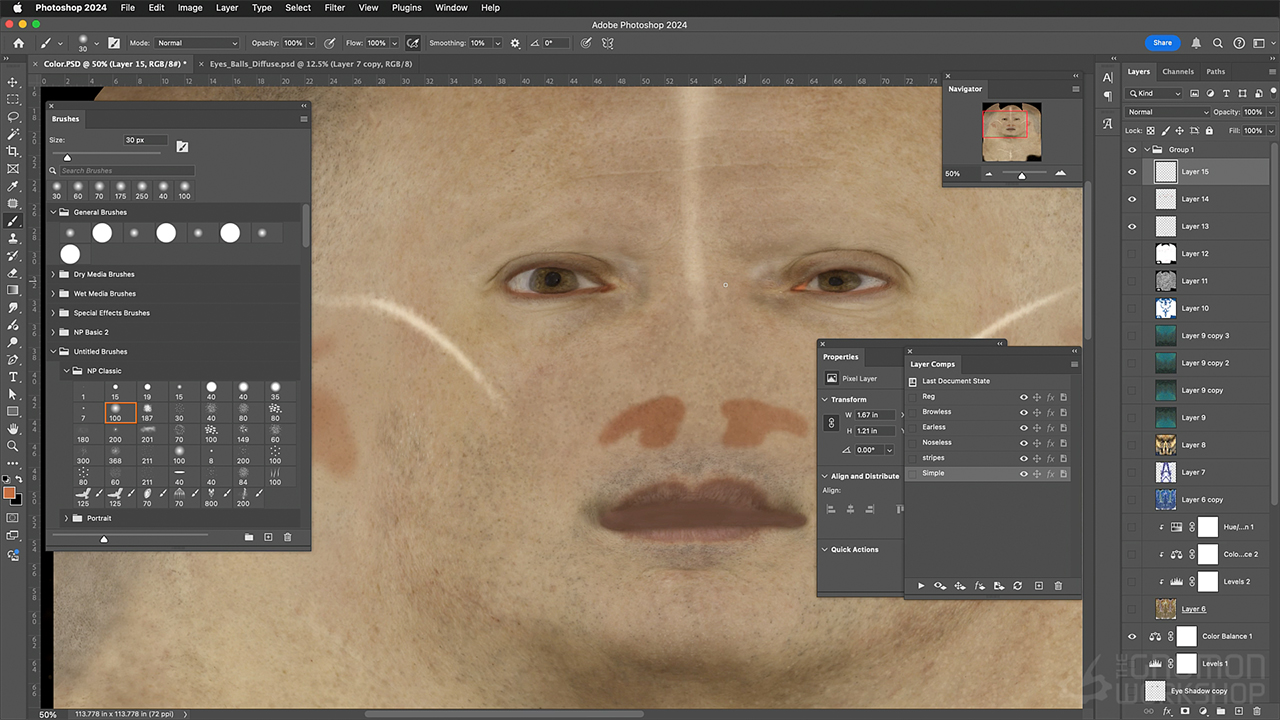1280x720 pixels.
Task: Pick the Zoom tool in toolbar
Action: tap(13, 446)
